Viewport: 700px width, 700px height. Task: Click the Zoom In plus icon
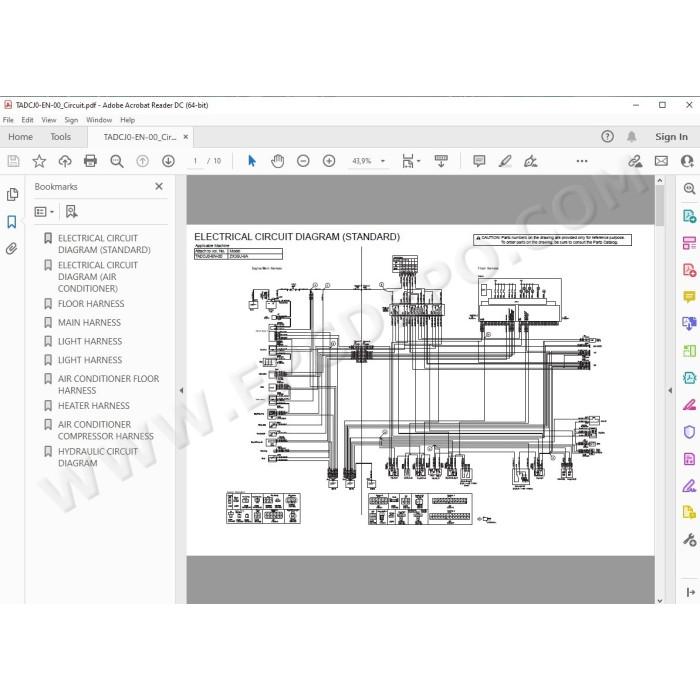pyautogui.click(x=329, y=161)
